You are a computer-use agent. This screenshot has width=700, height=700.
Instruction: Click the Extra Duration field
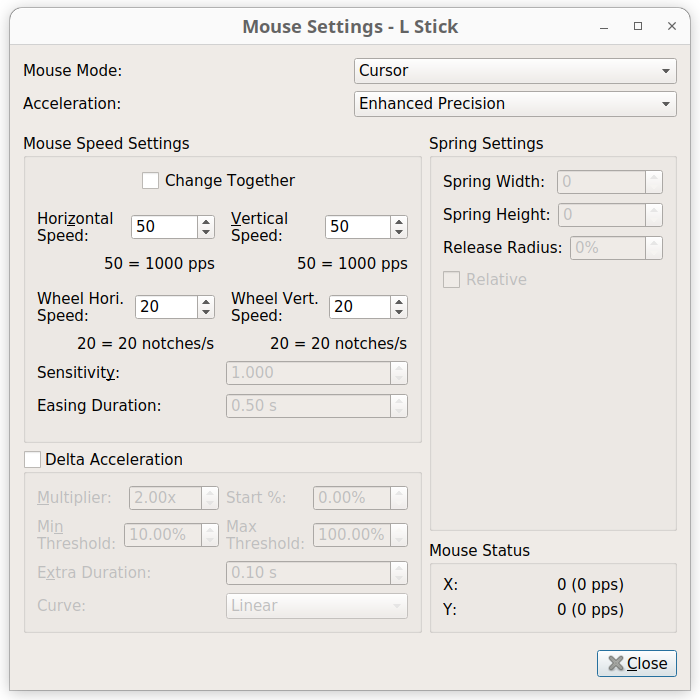point(309,573)
